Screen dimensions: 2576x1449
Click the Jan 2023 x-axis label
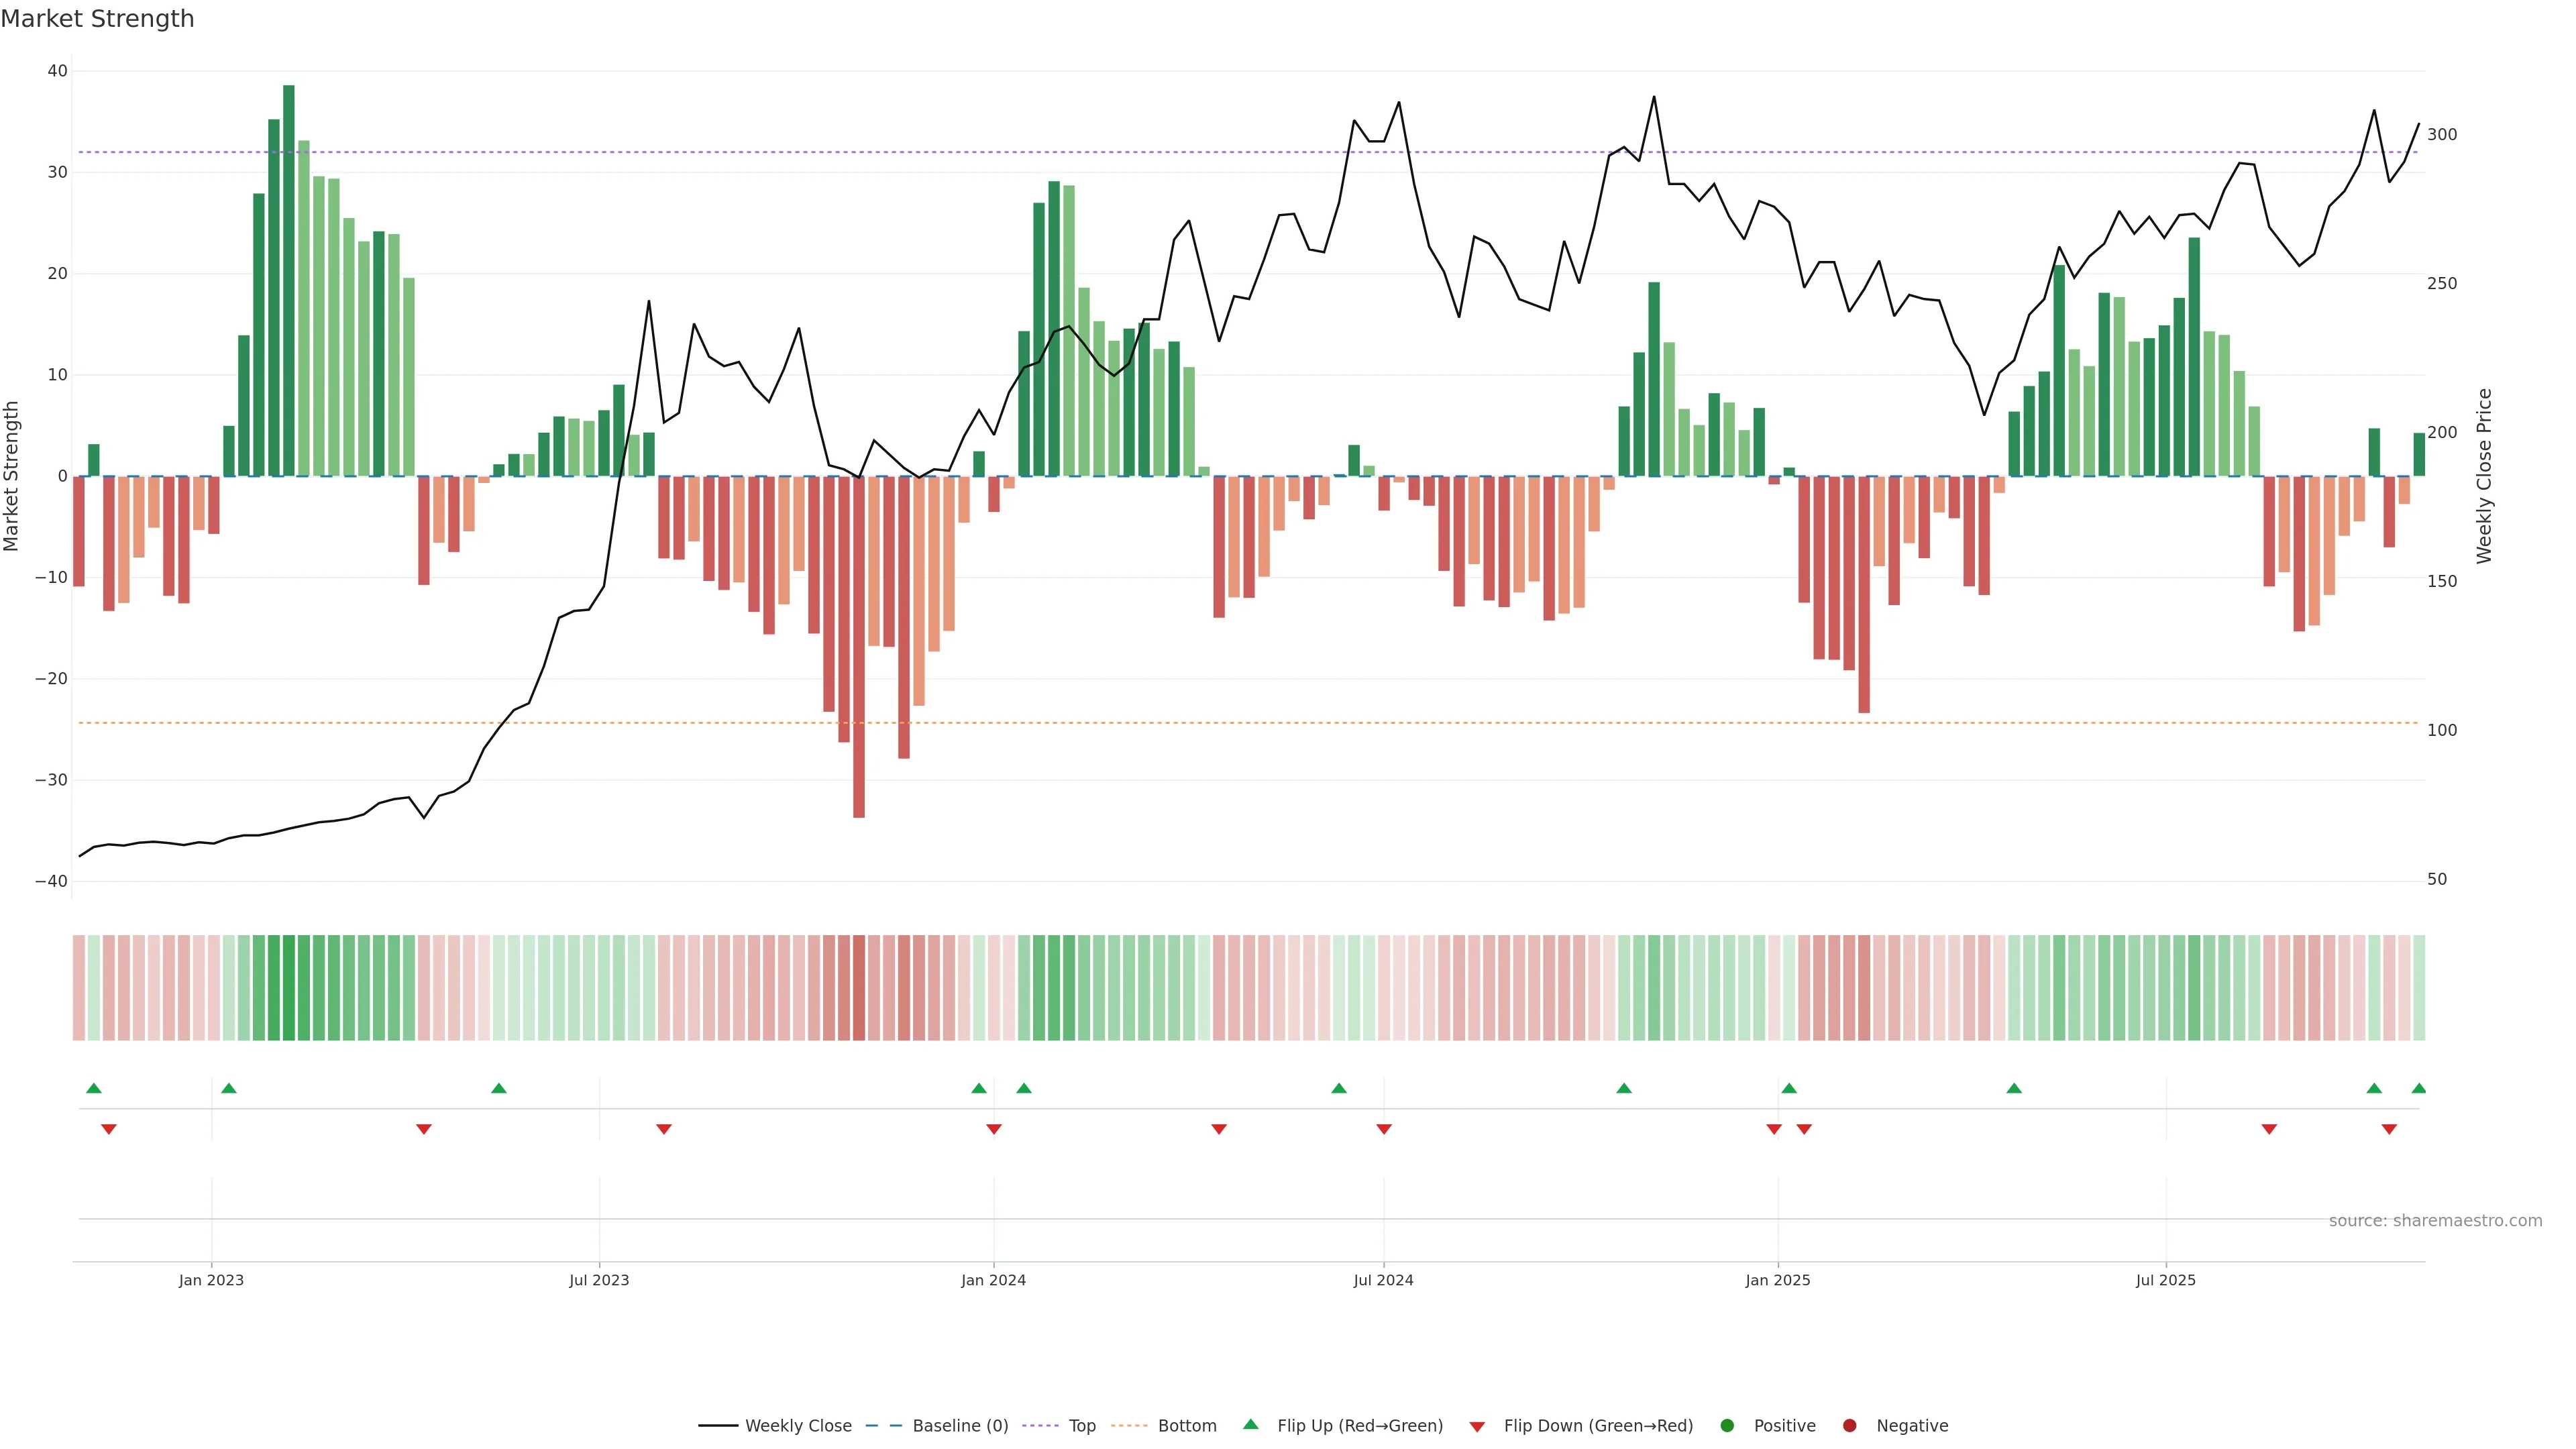click(211, 1280)
